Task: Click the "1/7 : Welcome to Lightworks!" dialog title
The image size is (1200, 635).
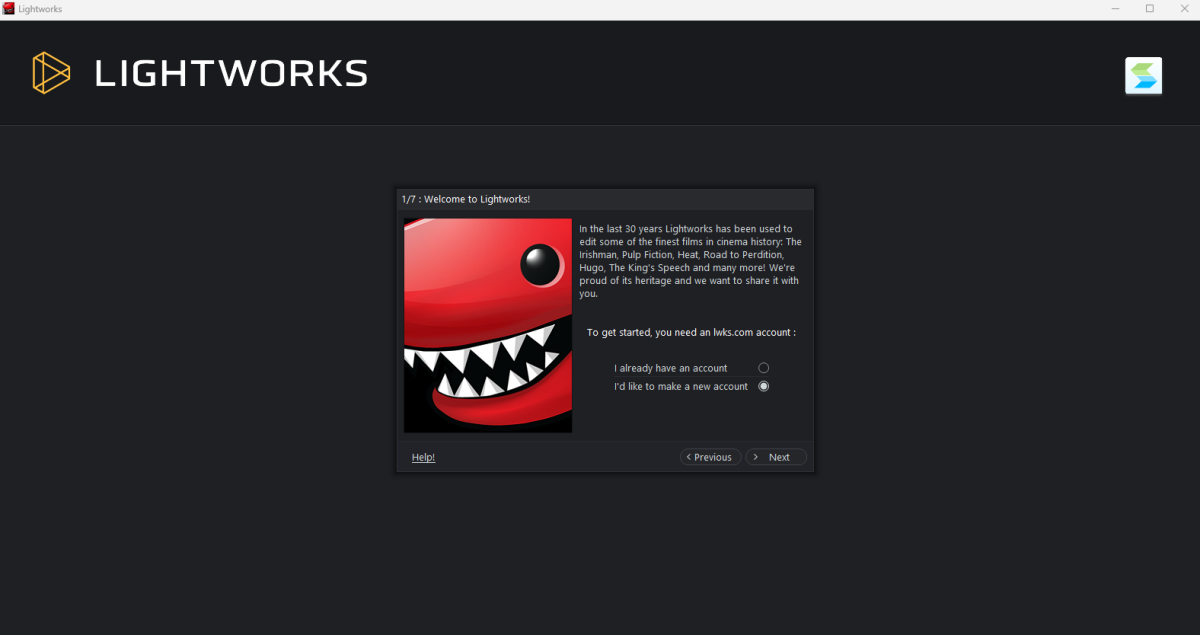Action: (466, 199)
